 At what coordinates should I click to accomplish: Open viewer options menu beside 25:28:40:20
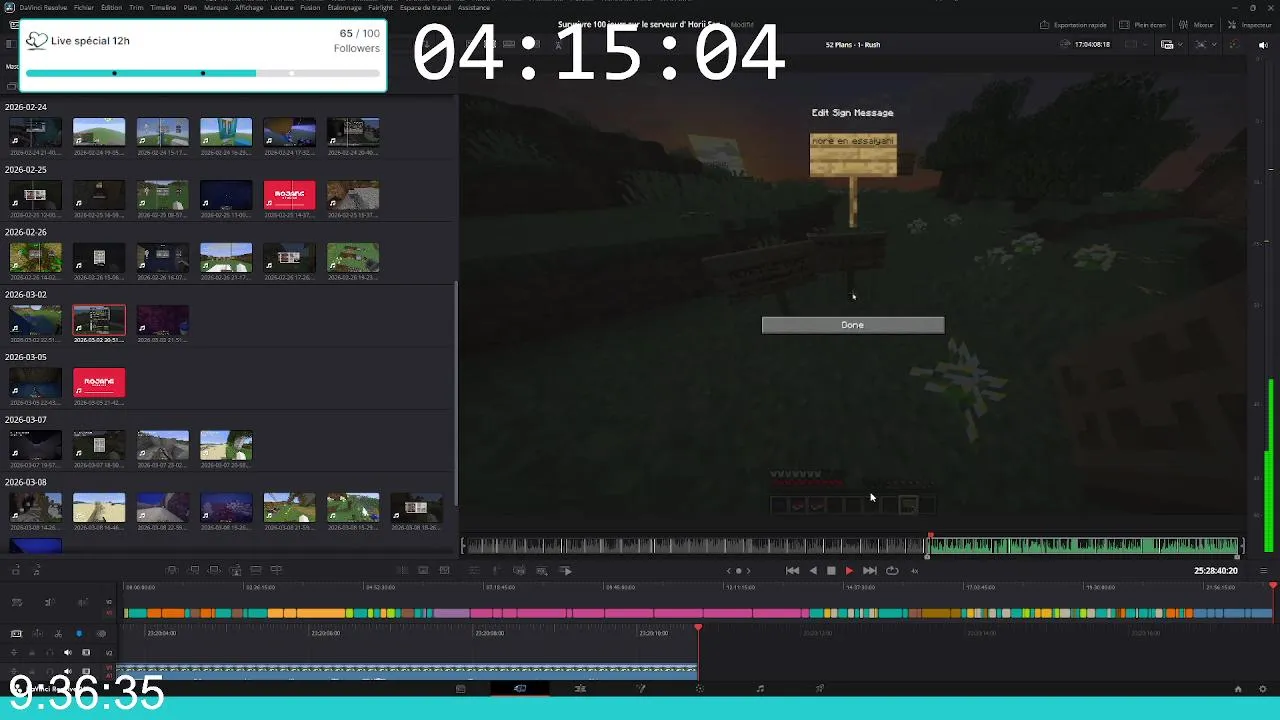point(1261,571)
